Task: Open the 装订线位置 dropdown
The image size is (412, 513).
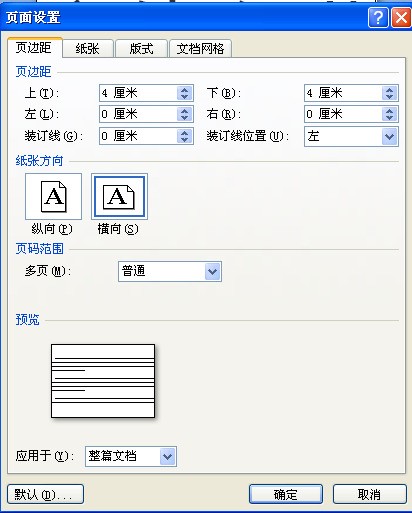Action: (x=390, y=136)
